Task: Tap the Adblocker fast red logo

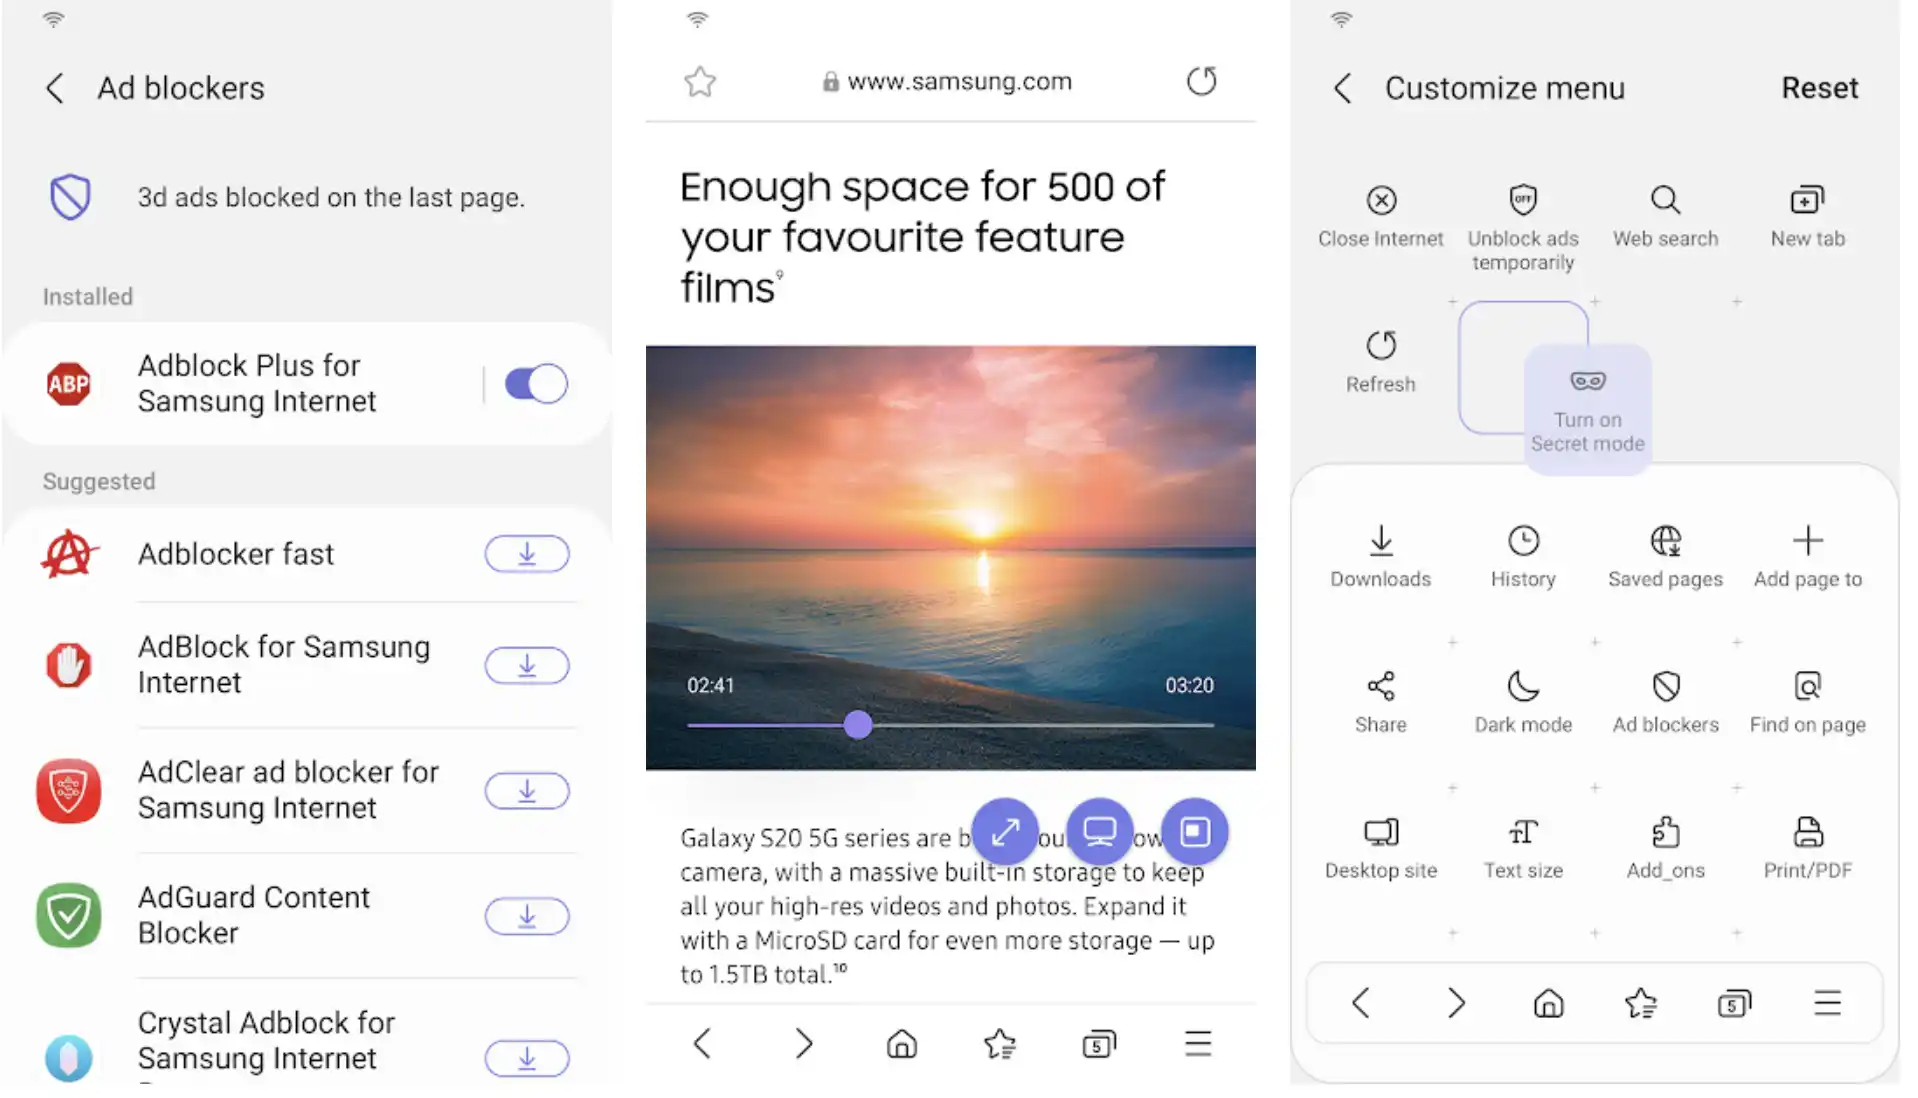Action: tap(68, 553)
